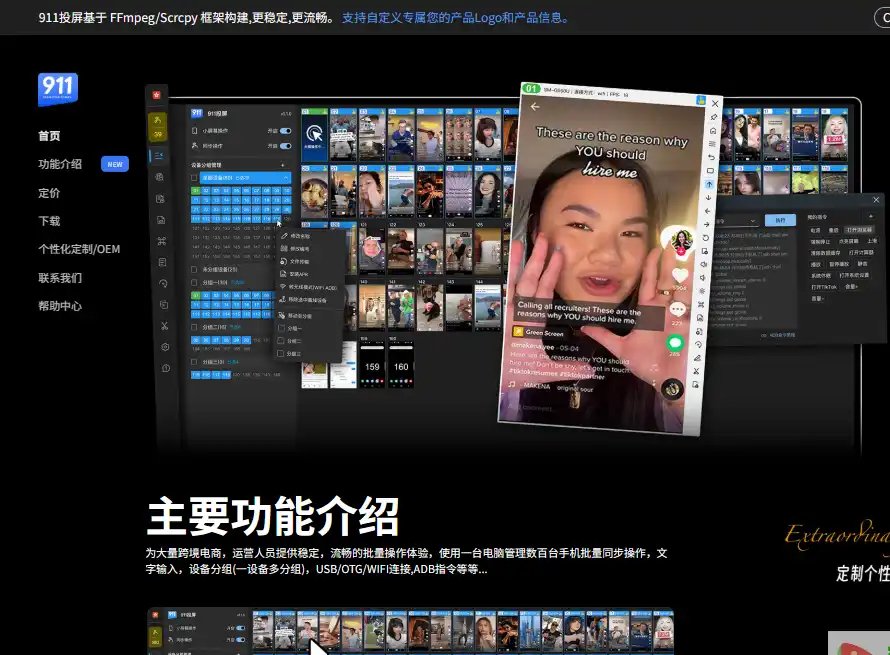
Task: Toggle the 同步操作 switch
Action: pos(286,146)
